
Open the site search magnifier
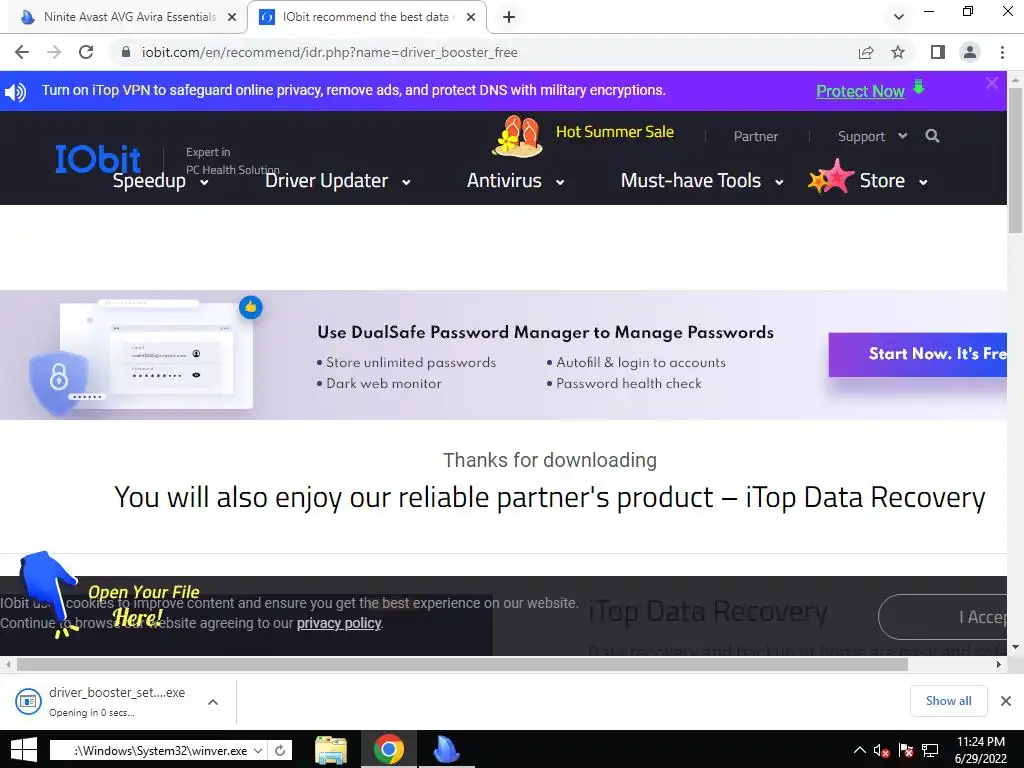click(933, 136)
